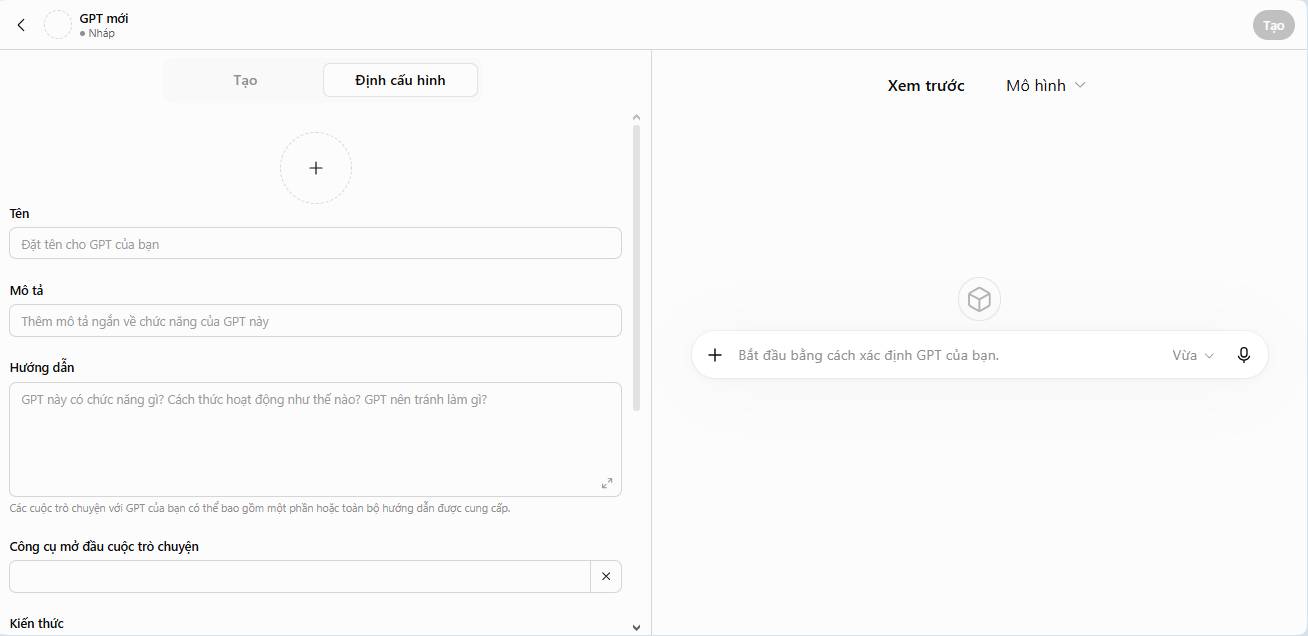1308x636 pixels.
Task: Expand the Hướng dẫn text box with the diagonal arrows icon
Action: (607, 483)
